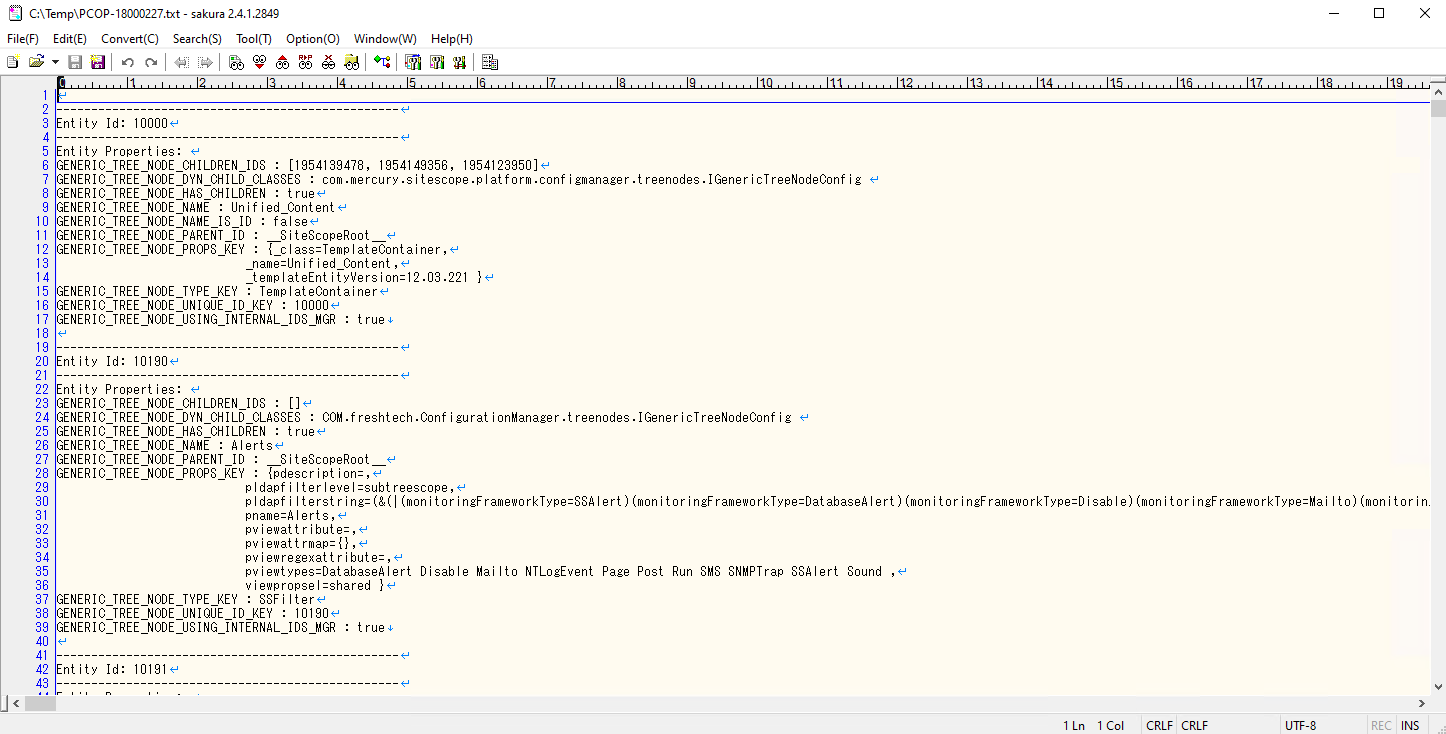Clear search marks with red X binoculars icon
Image resolution: width=1446 pixels, height=734 pixels.
point(328,62)
